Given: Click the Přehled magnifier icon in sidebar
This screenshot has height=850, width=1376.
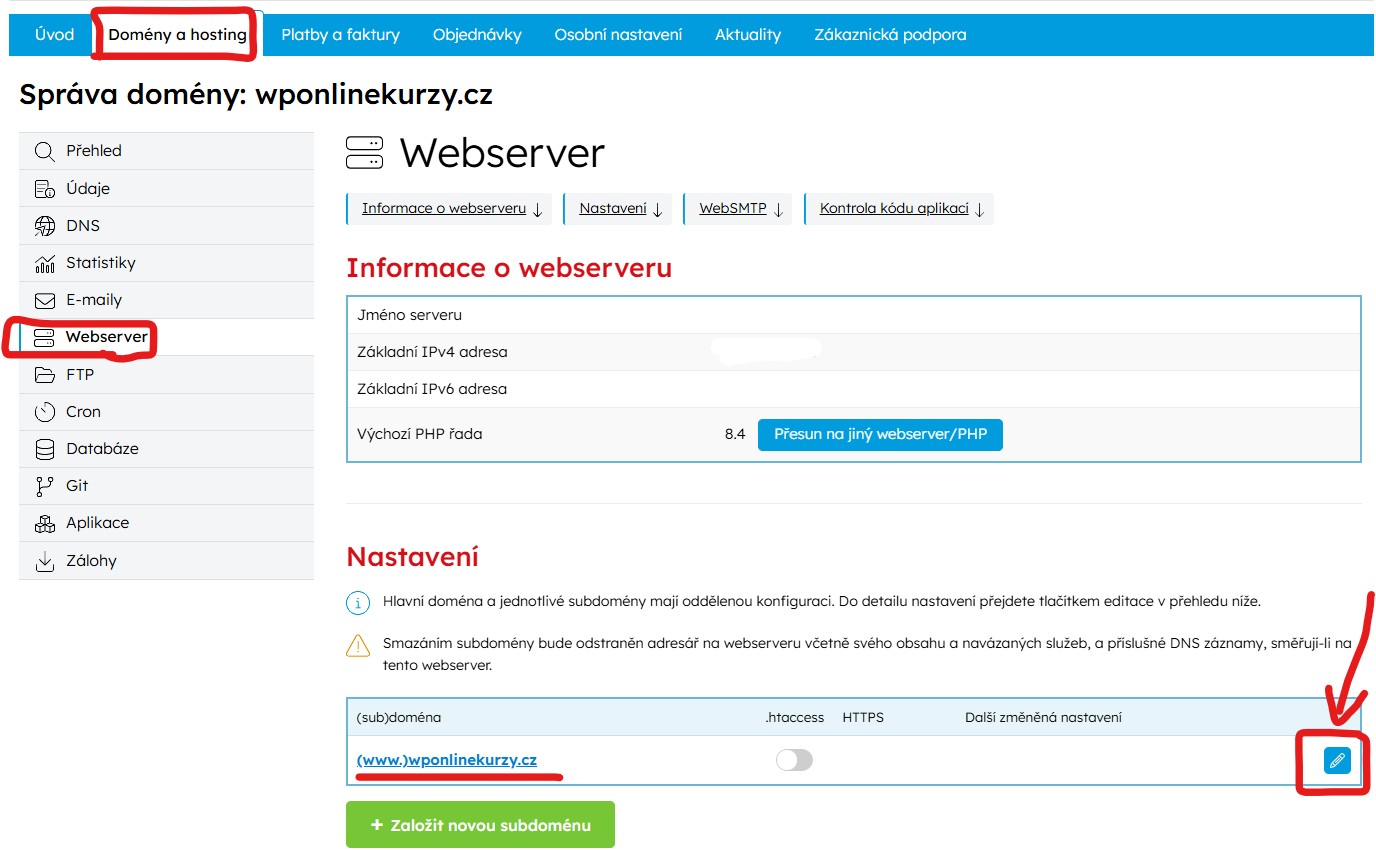Looking at the screenshot, I should click(x=44, y=151).
